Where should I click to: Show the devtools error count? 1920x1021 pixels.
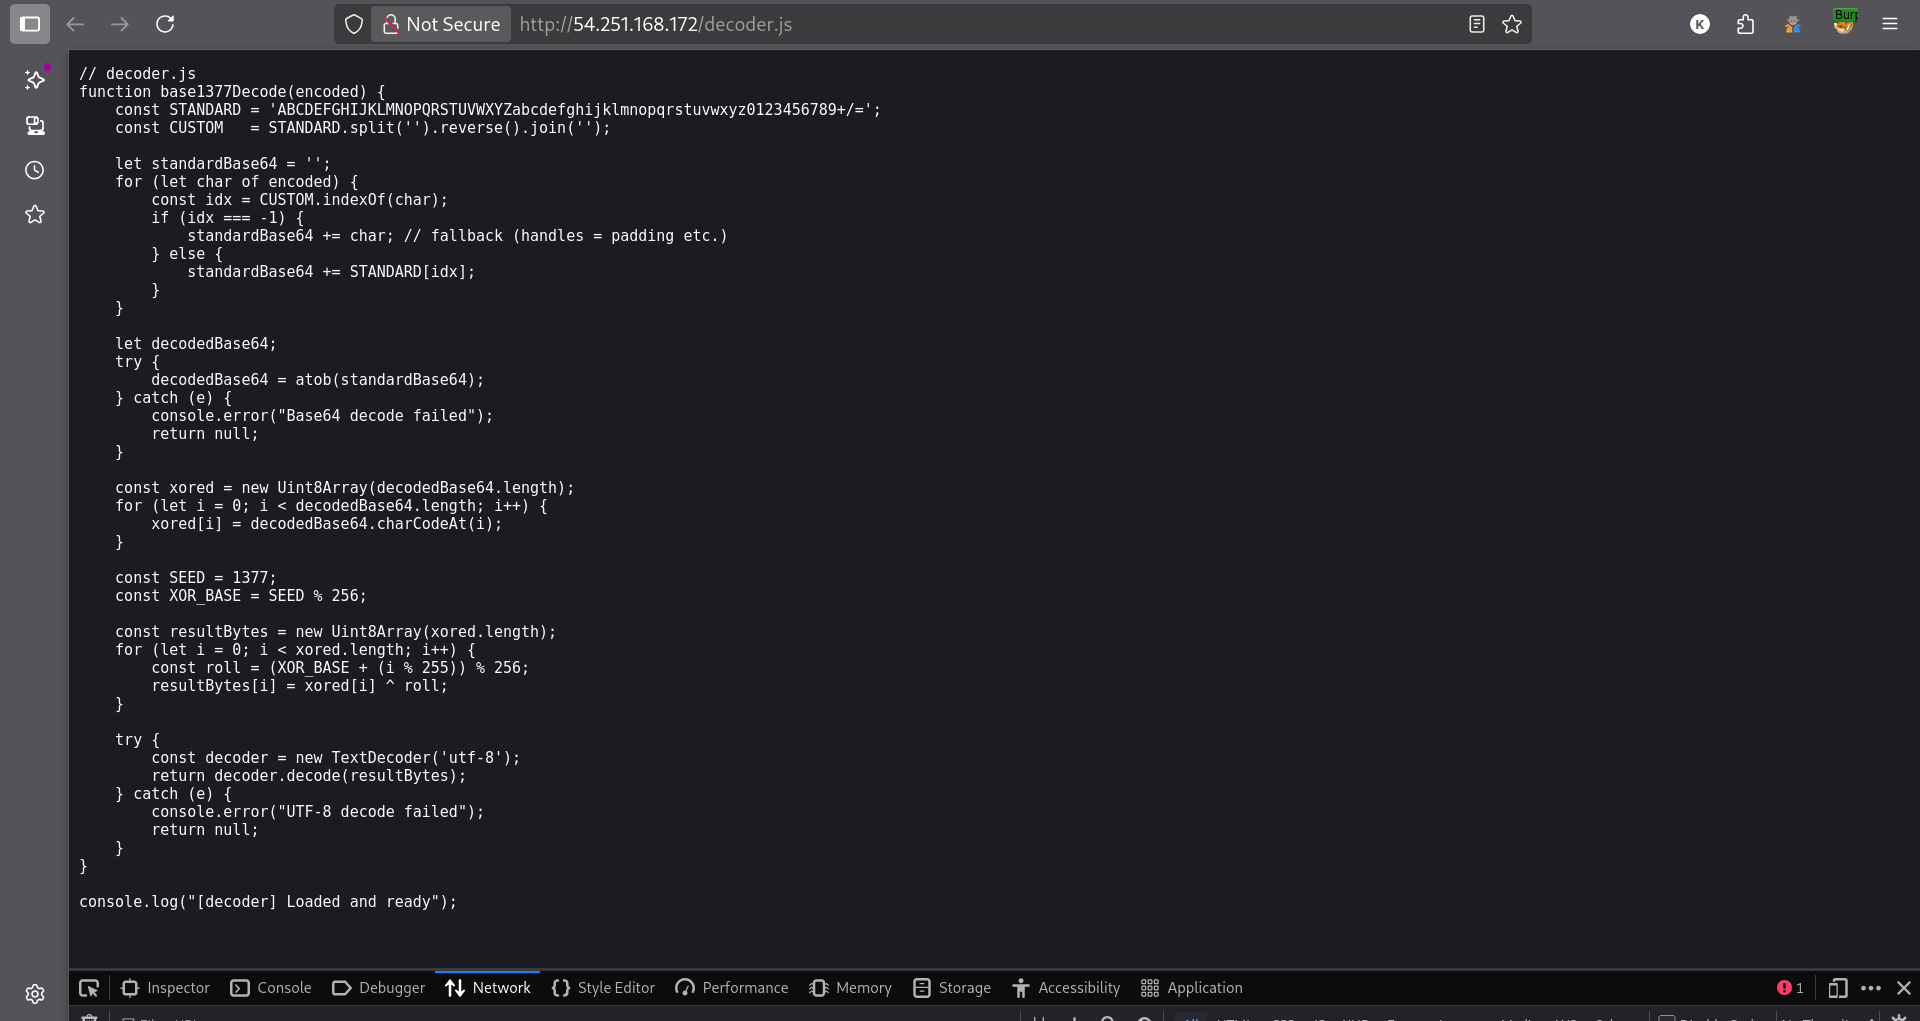click(x=1790, y=988)
